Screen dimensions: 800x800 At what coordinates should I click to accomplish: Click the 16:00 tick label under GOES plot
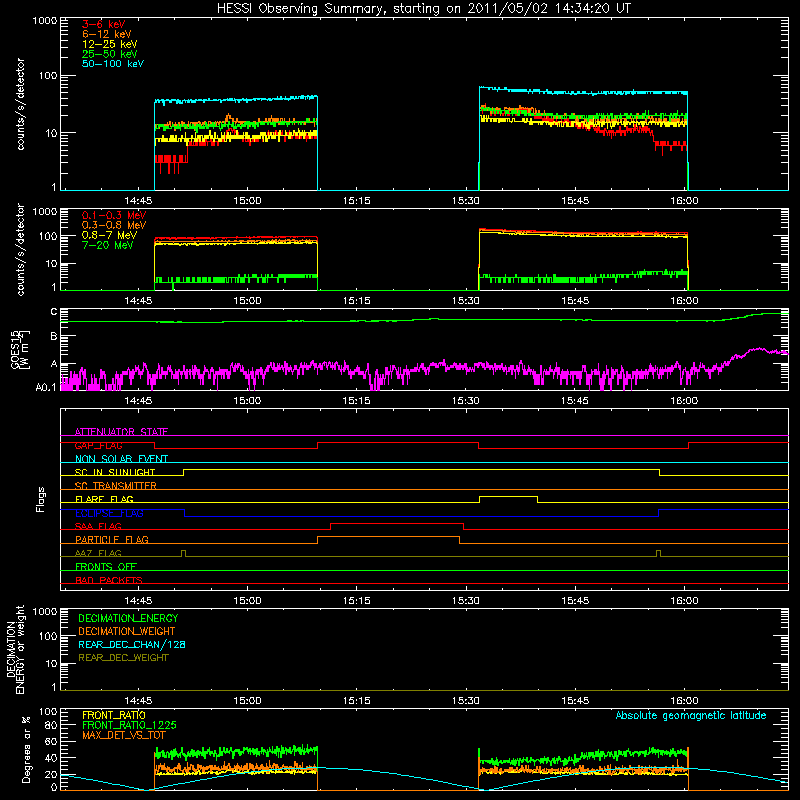point(684,401)
